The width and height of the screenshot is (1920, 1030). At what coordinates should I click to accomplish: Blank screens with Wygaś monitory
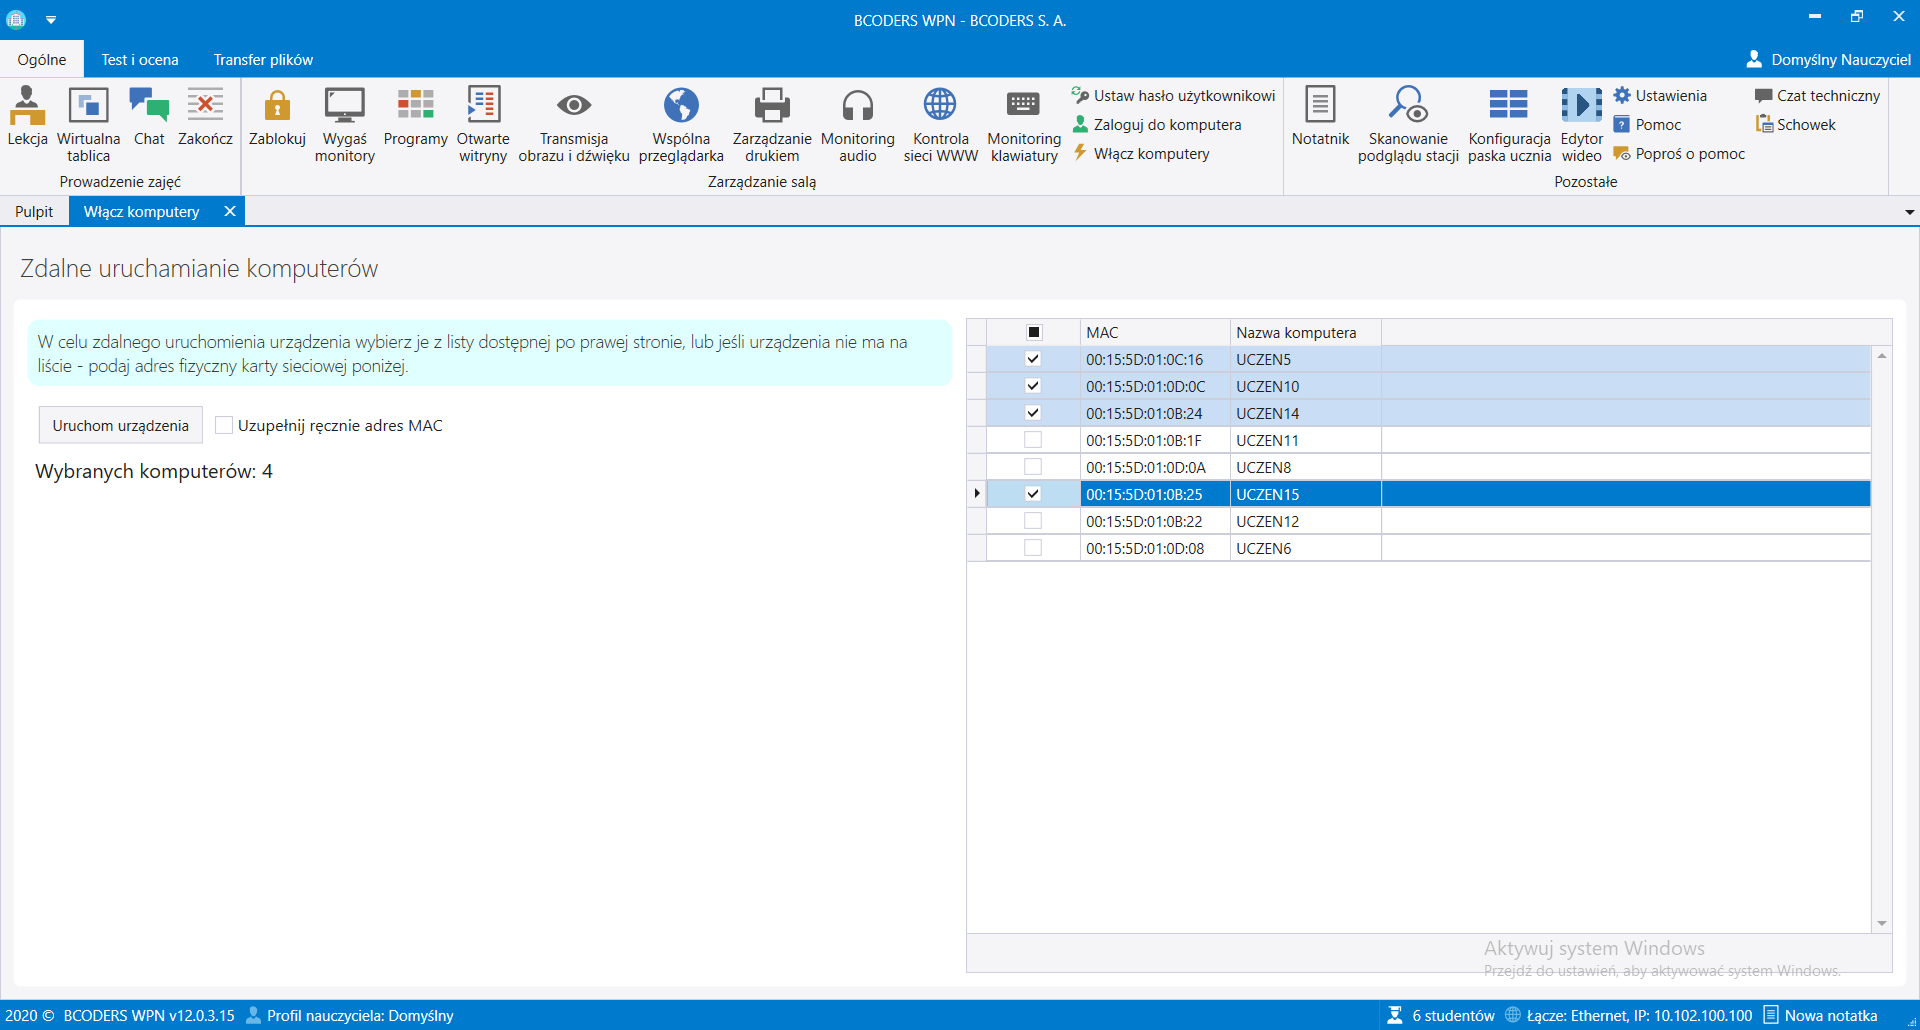coord(344,125)
